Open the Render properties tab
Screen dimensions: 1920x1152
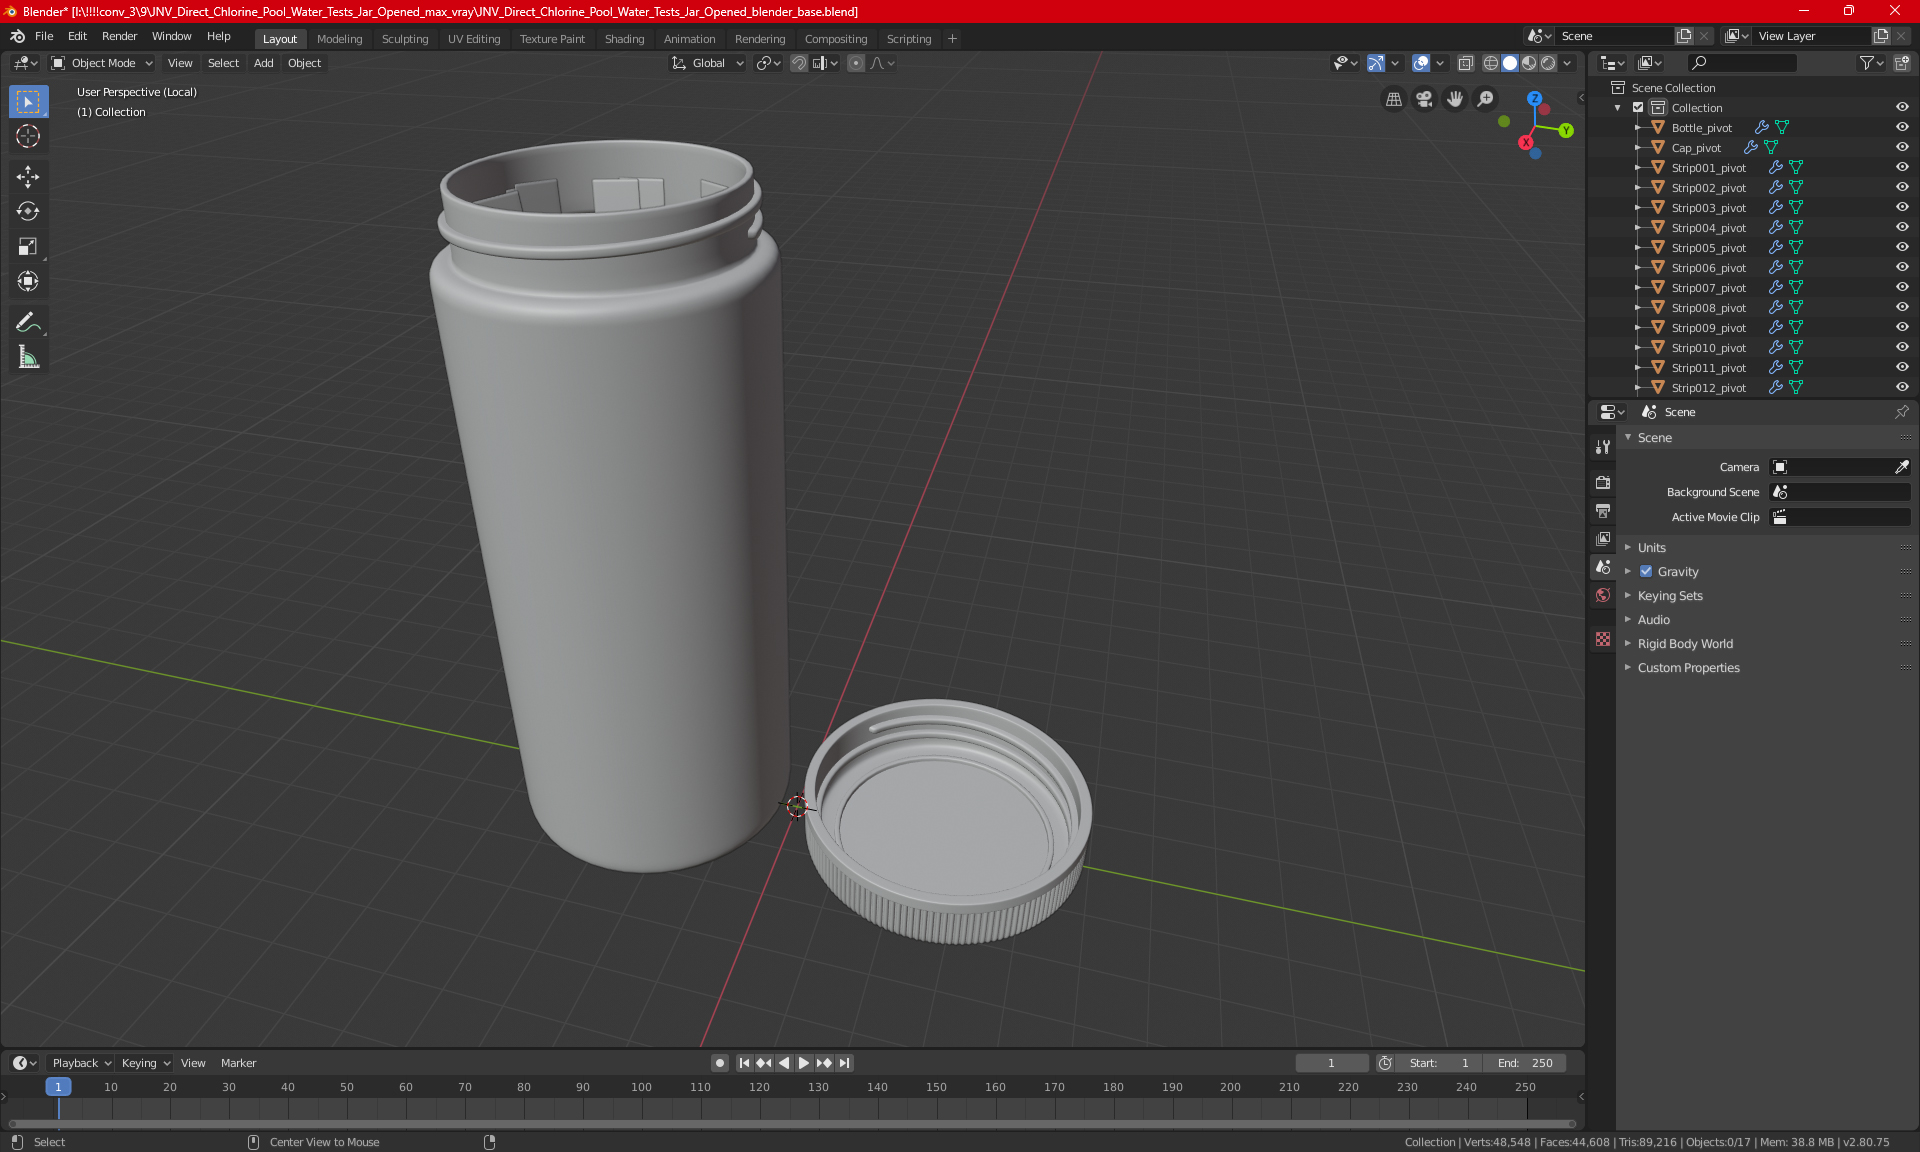(x=1603, y=482)
